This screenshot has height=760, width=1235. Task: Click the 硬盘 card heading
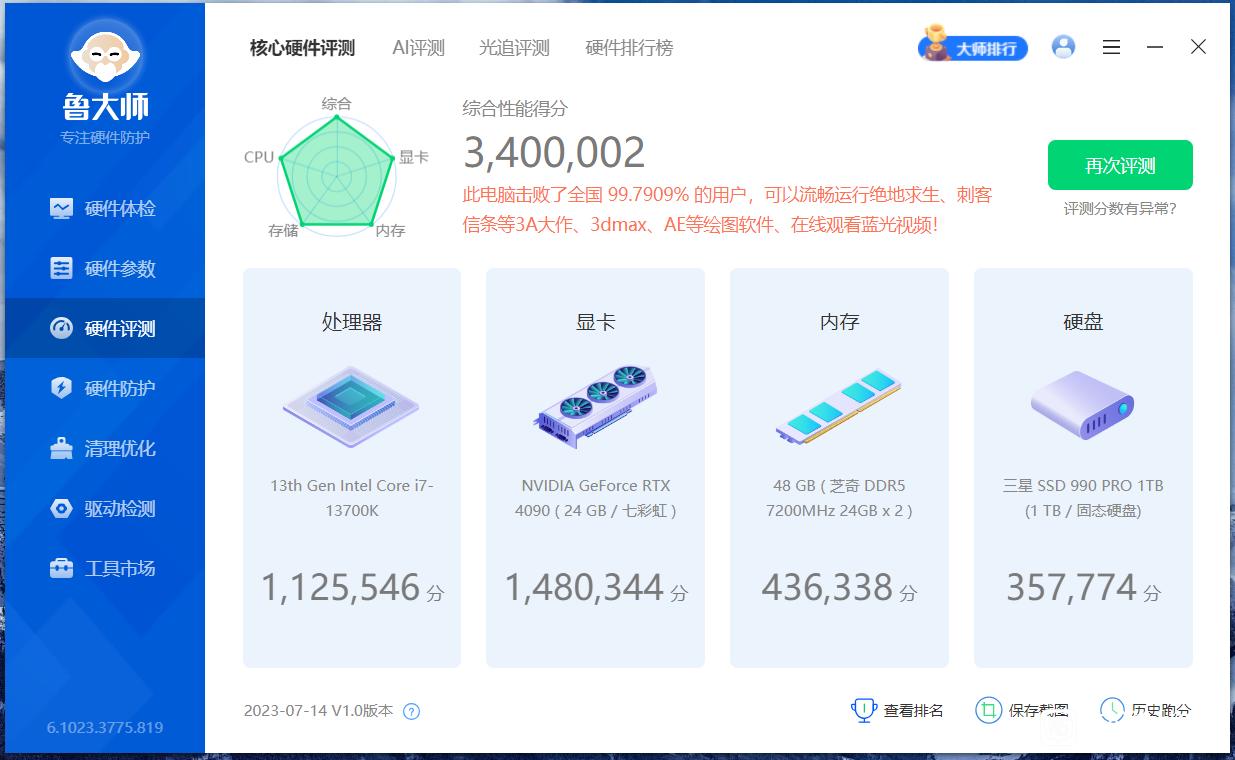(1083, 322)
